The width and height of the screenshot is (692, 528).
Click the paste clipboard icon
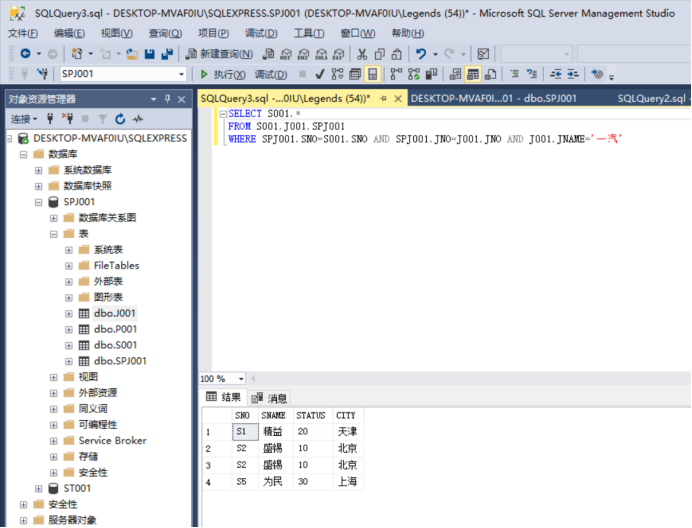coord(396,54)
